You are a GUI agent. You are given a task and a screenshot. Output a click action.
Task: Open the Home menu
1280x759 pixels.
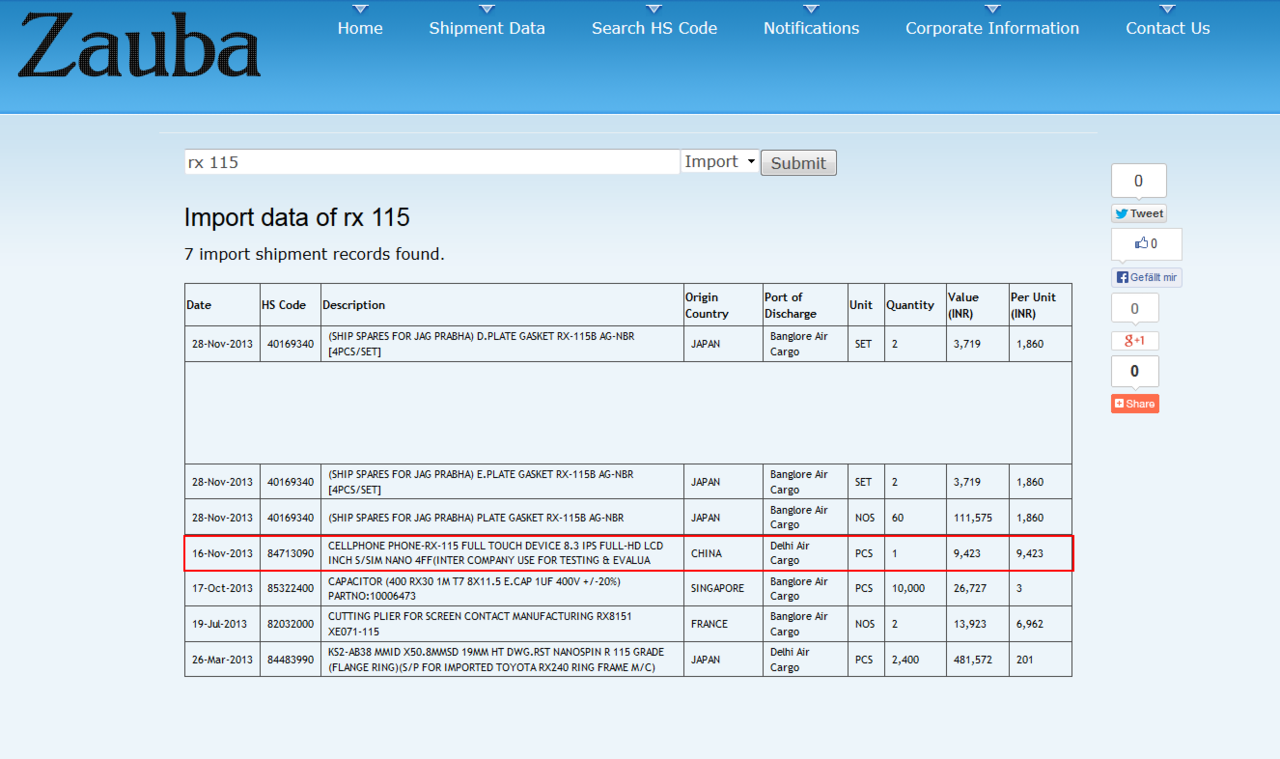(360, 28)
